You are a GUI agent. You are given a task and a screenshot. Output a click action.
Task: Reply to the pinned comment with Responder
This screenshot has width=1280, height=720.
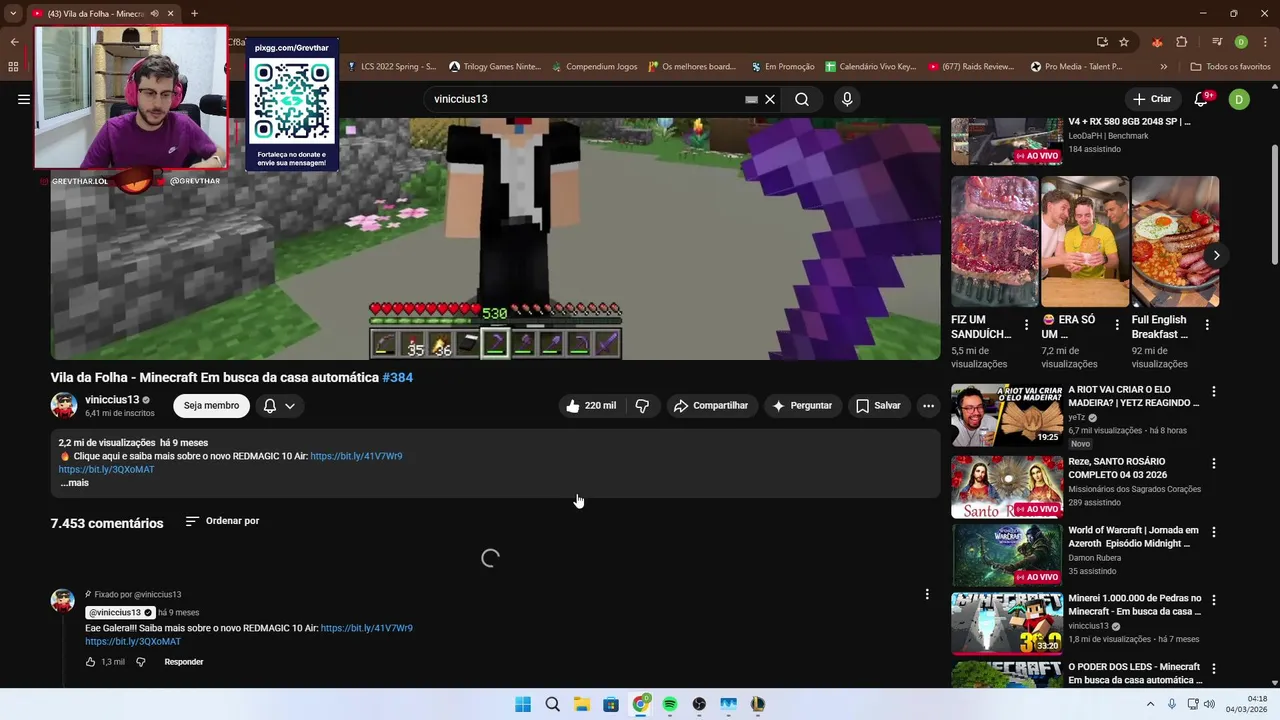(184, 662)
